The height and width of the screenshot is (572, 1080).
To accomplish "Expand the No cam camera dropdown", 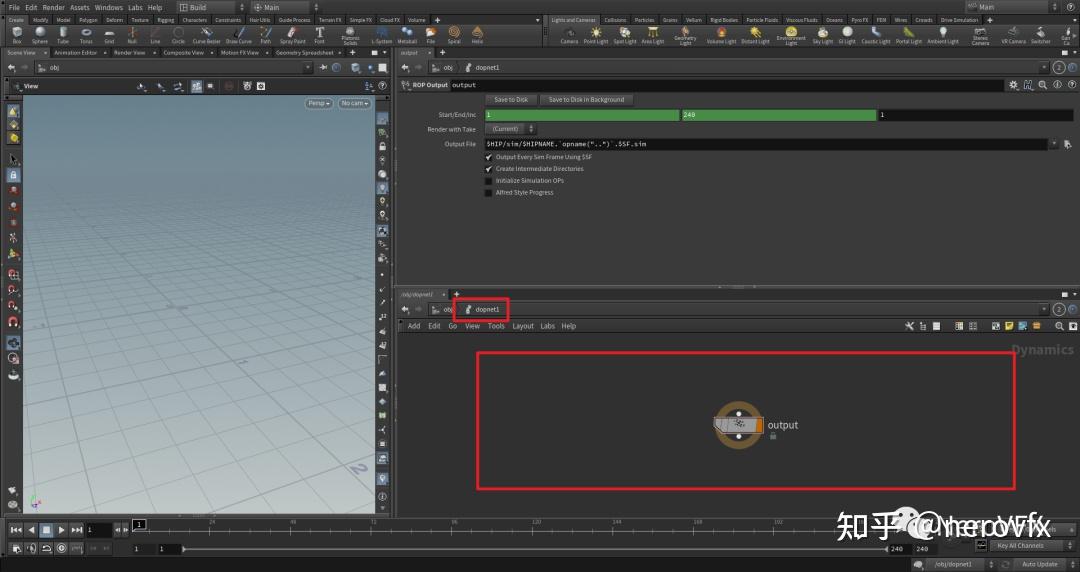I will (x=354, y=103).
